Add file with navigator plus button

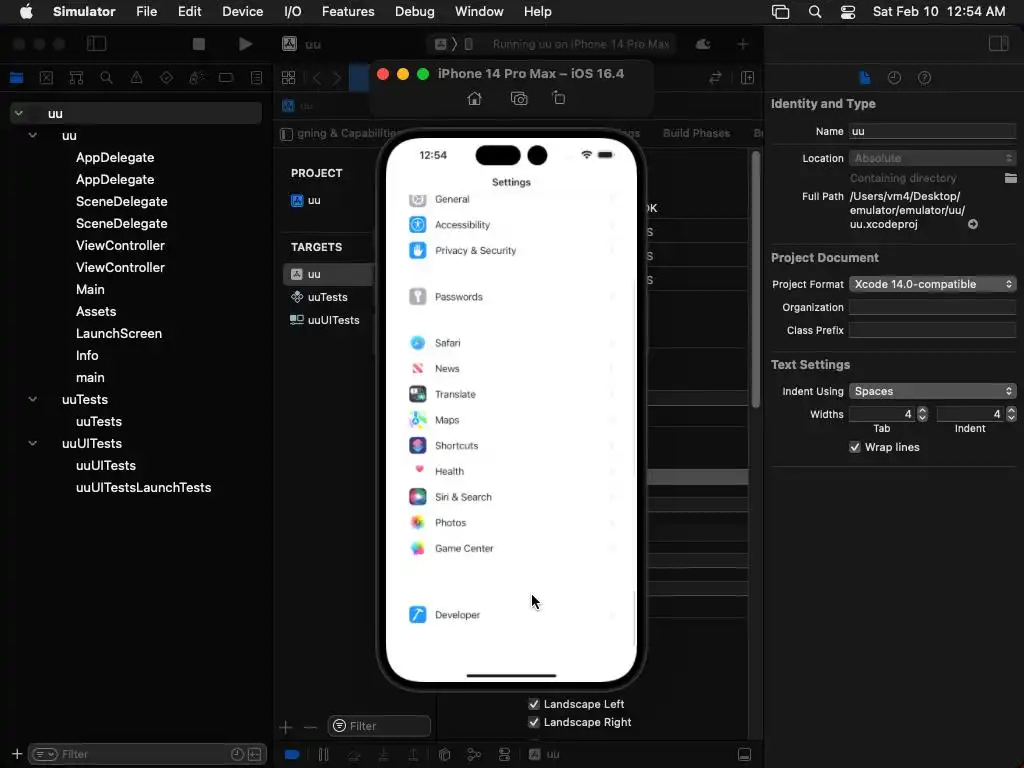[17, 754]
